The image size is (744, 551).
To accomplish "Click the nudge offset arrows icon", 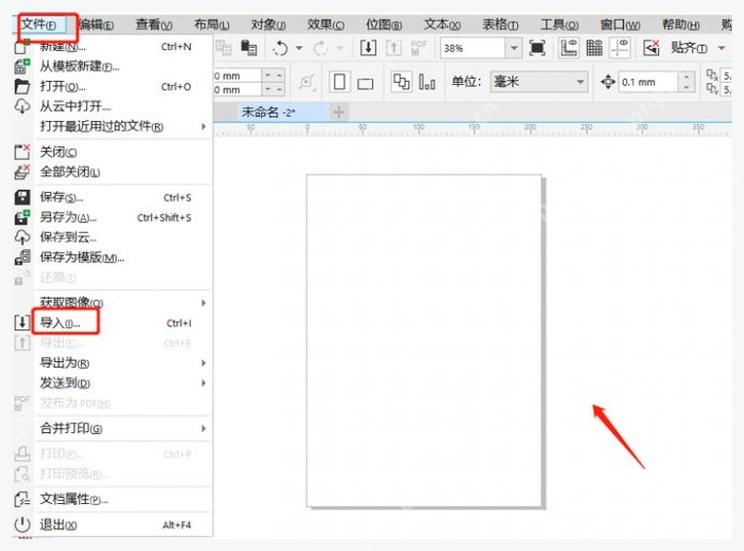I will (608, 82).
